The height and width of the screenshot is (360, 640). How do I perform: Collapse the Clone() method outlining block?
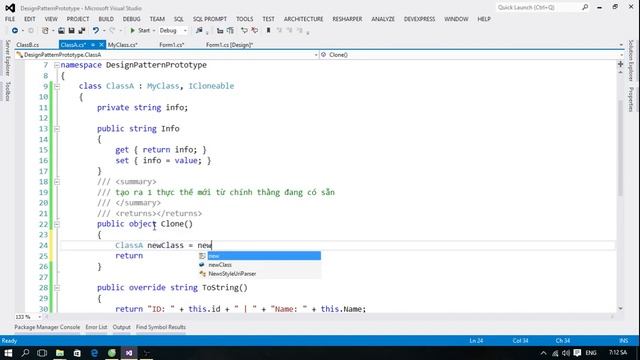[57, 224]
